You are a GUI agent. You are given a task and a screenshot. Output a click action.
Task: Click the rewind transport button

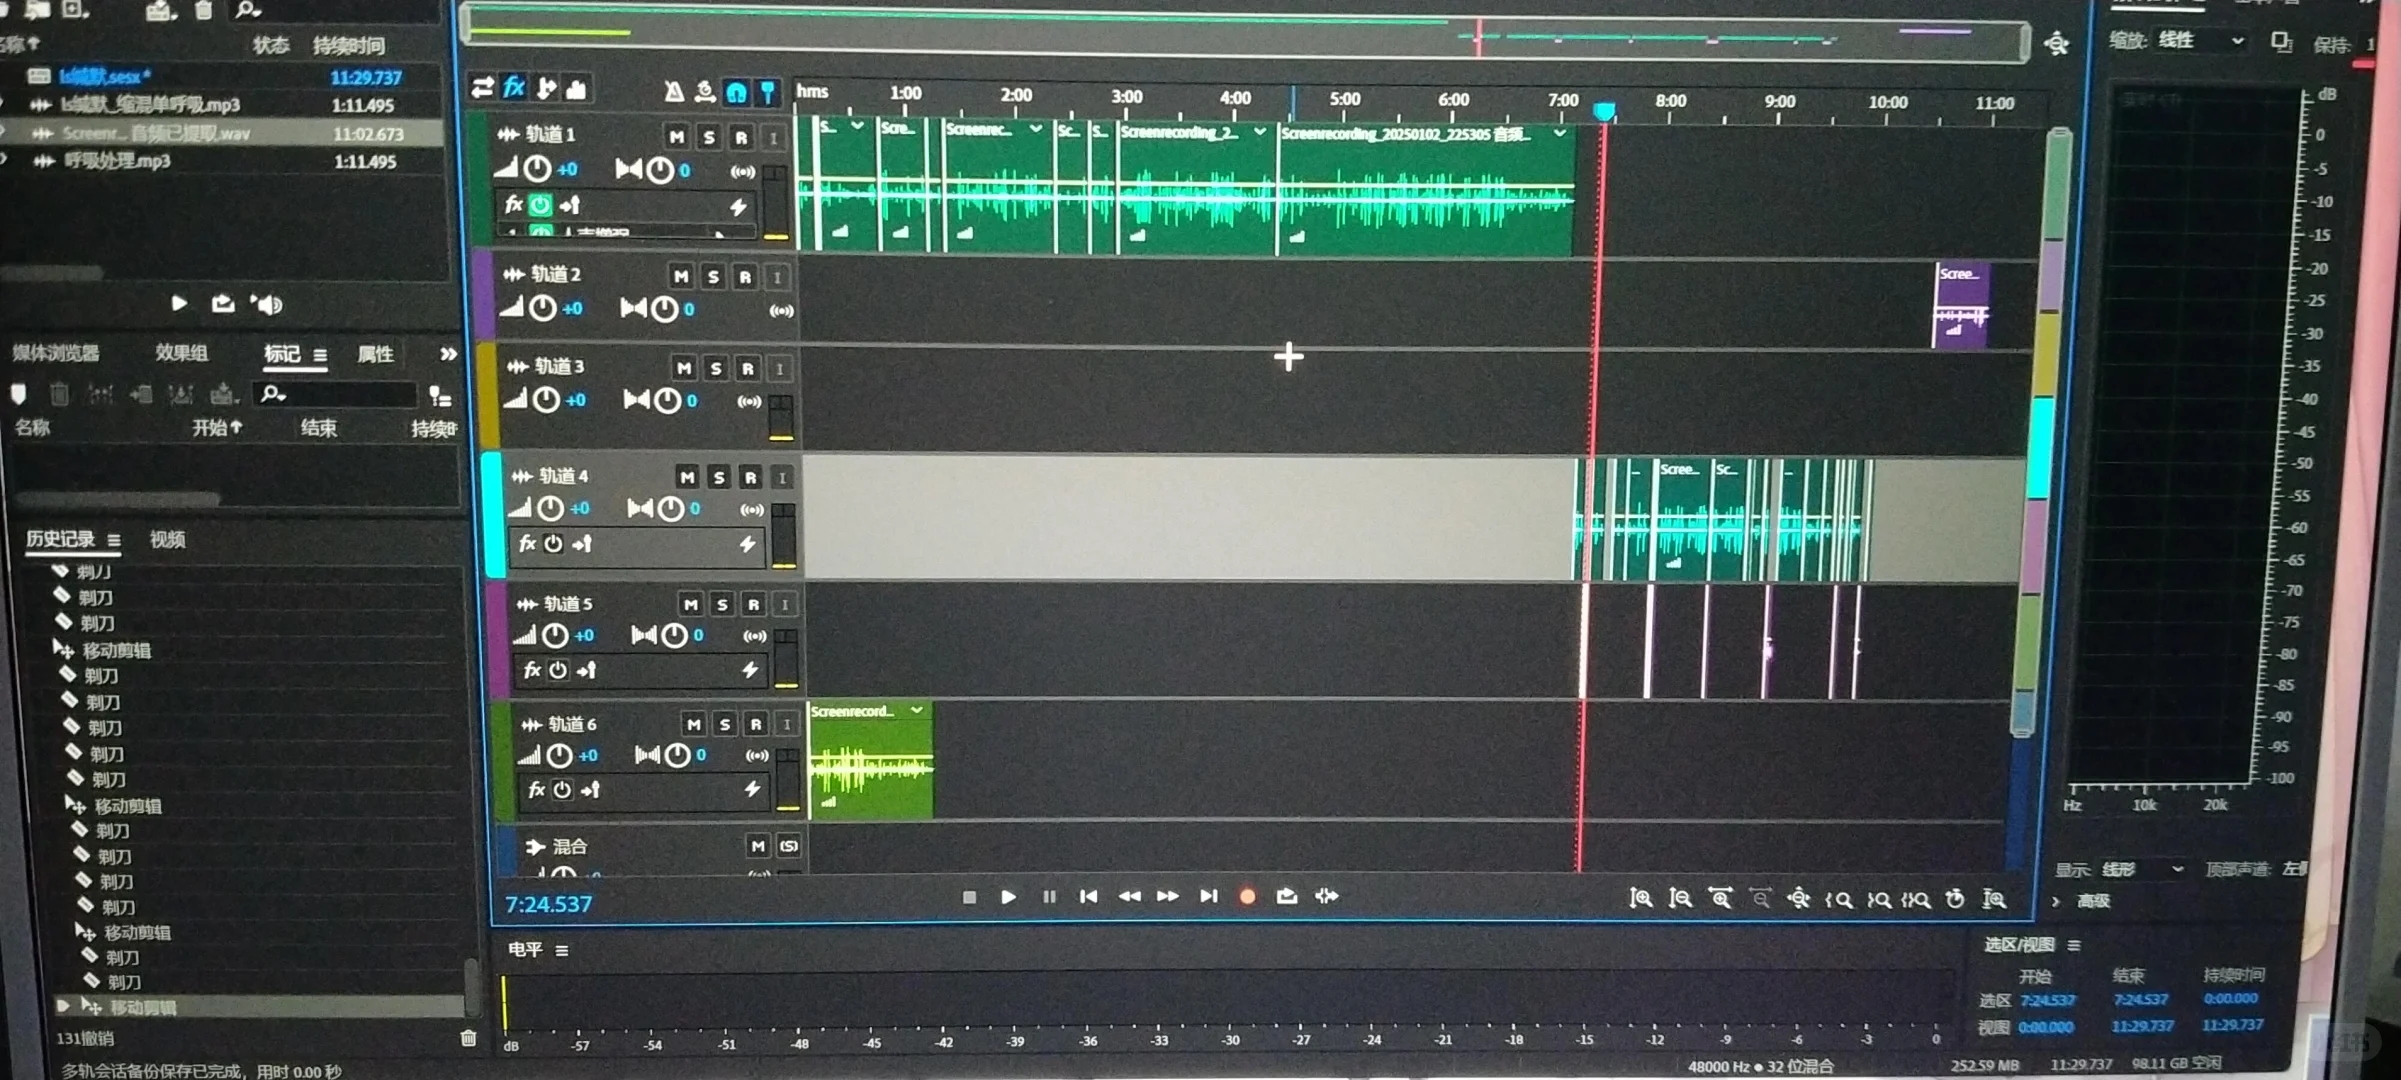pyautogui.click(x=1129, y=897)
